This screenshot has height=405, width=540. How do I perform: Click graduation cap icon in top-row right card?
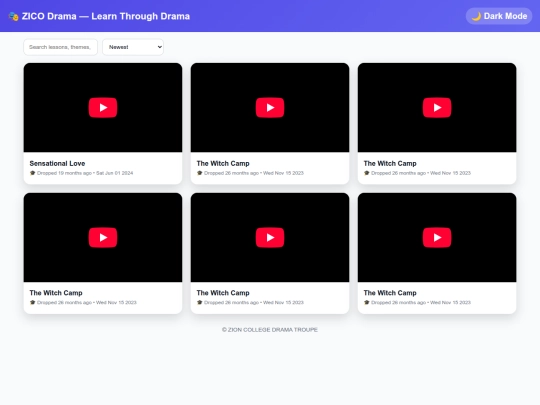(366, 173)
